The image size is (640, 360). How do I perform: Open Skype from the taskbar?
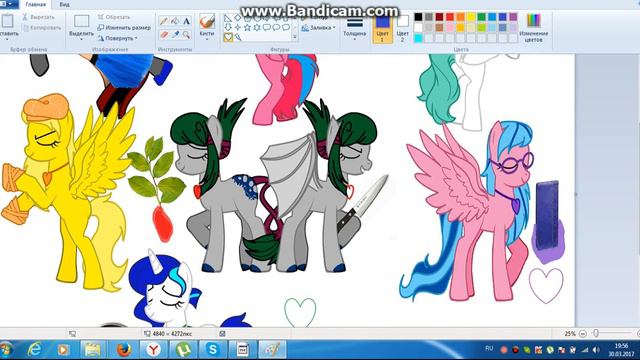click(x=213, y=349)
